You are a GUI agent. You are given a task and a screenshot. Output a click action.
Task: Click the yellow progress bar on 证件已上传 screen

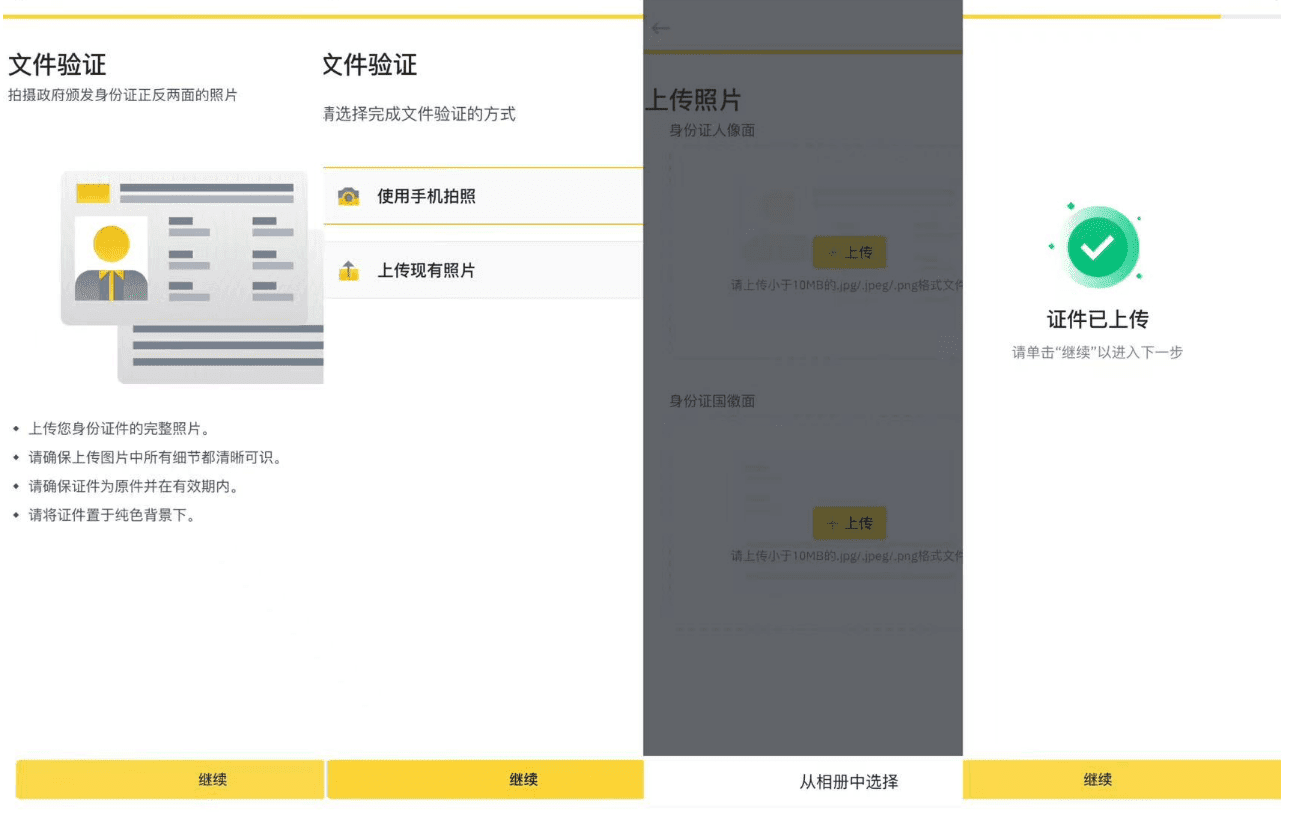pyautogui.click(x=1092, y=16)
